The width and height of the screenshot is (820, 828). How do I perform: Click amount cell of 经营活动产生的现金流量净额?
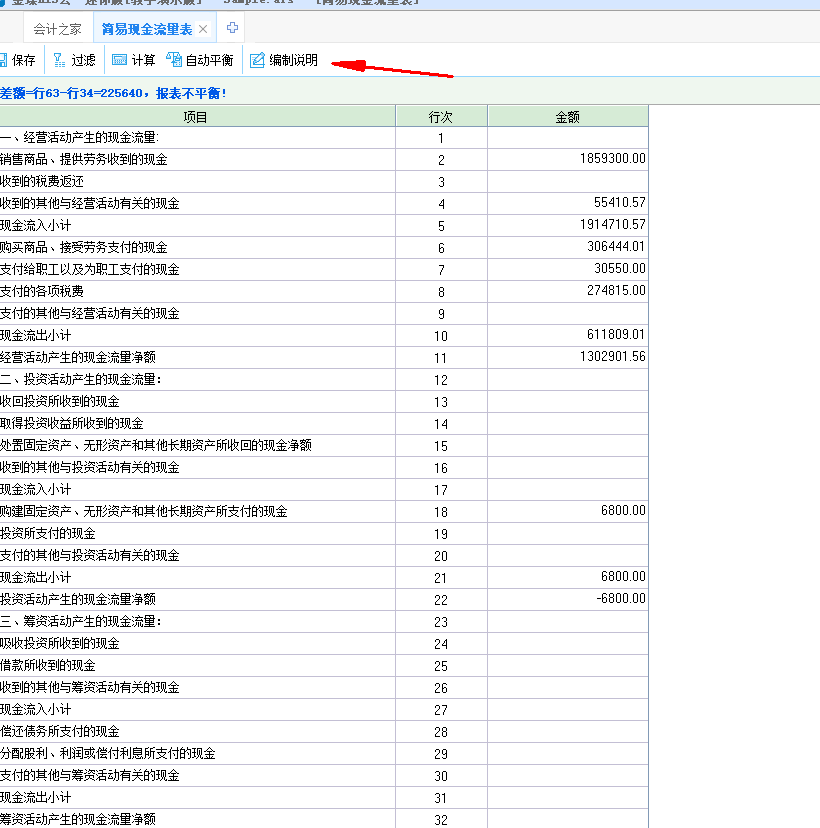567,357
